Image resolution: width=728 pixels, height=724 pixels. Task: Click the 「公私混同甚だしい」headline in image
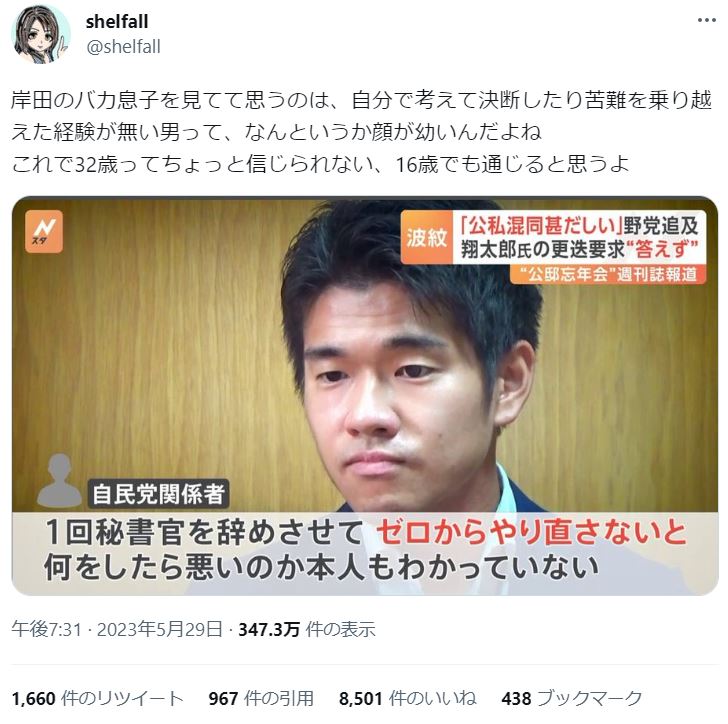click(540, 225)
